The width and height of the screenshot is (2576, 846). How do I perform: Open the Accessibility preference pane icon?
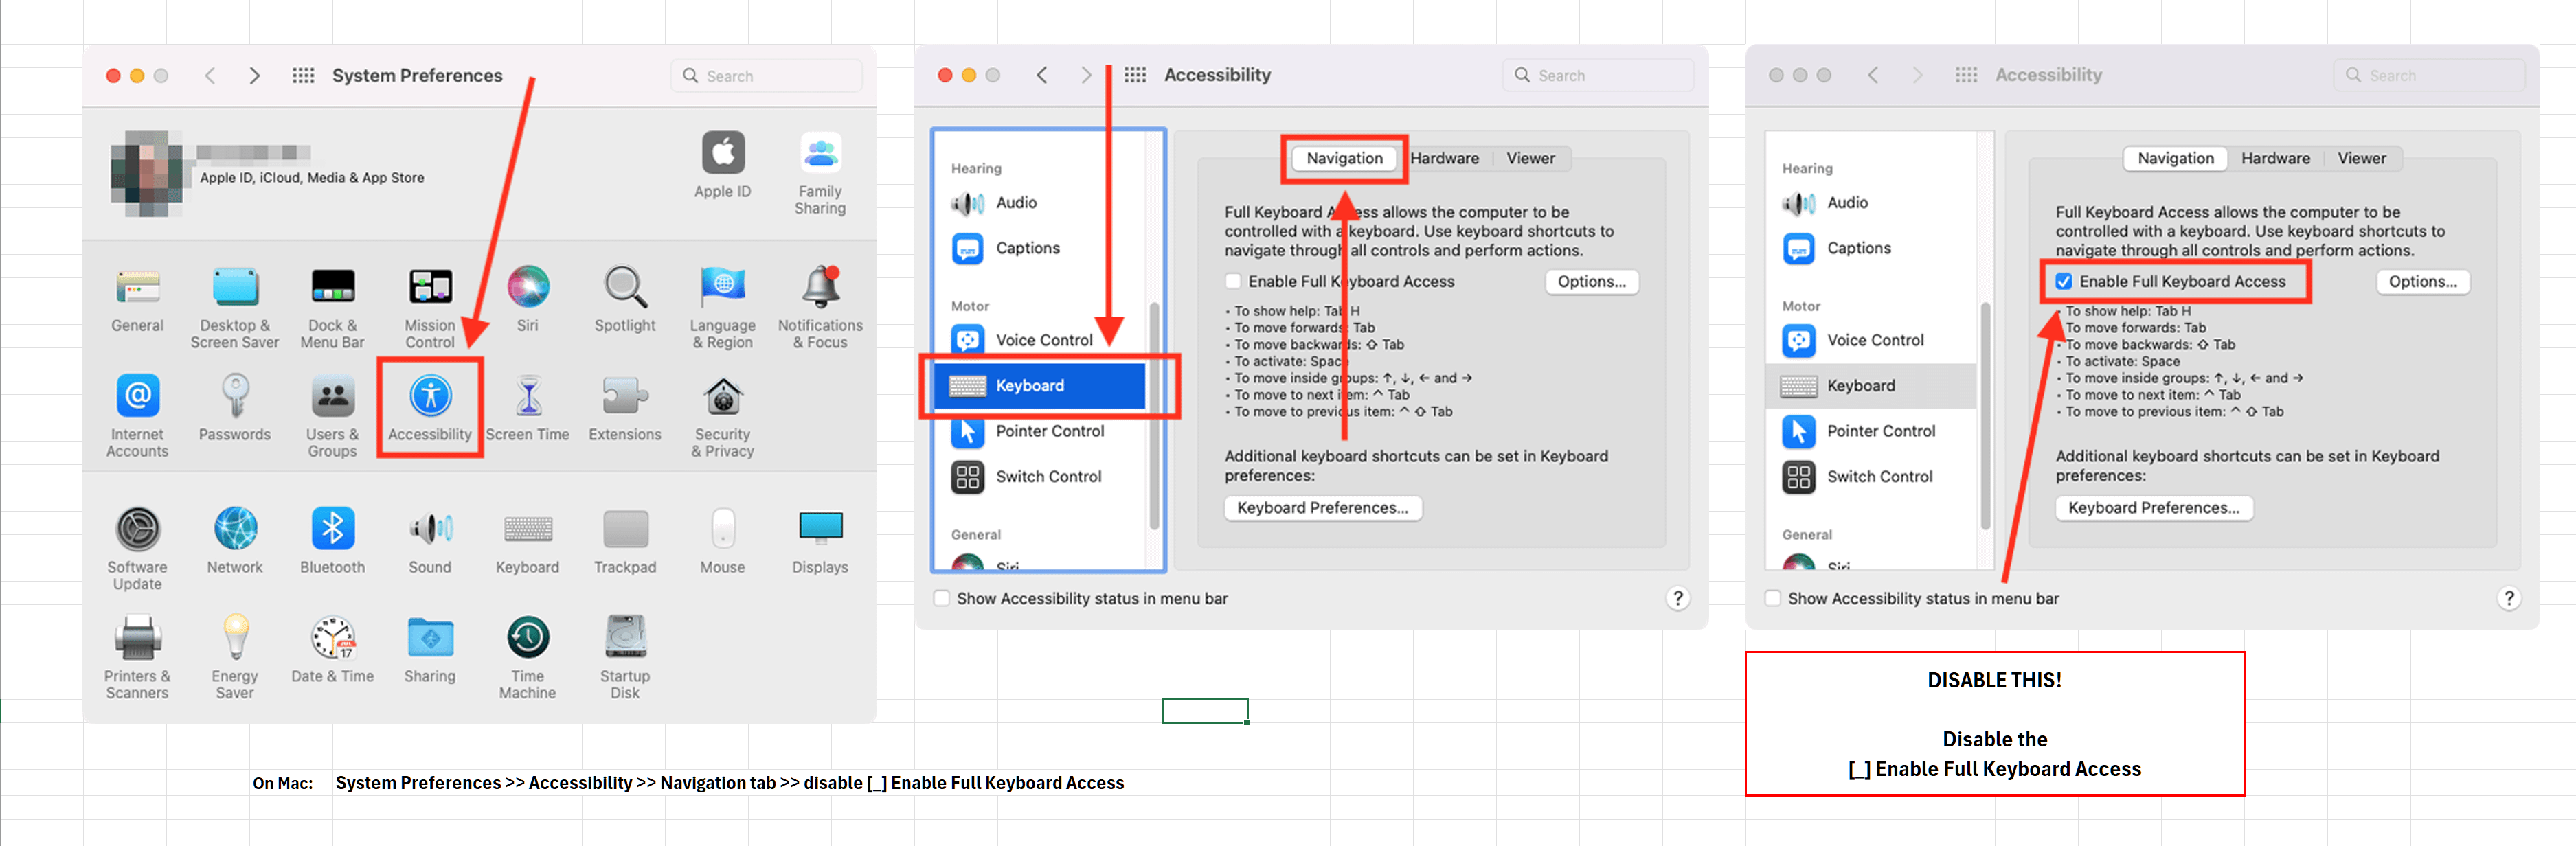(x=430, y=397)
